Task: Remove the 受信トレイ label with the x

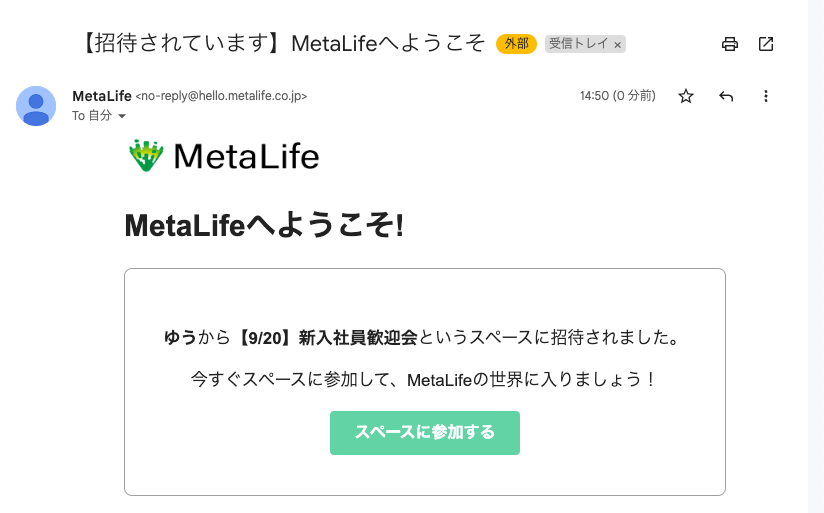Action: click(618, 45)
